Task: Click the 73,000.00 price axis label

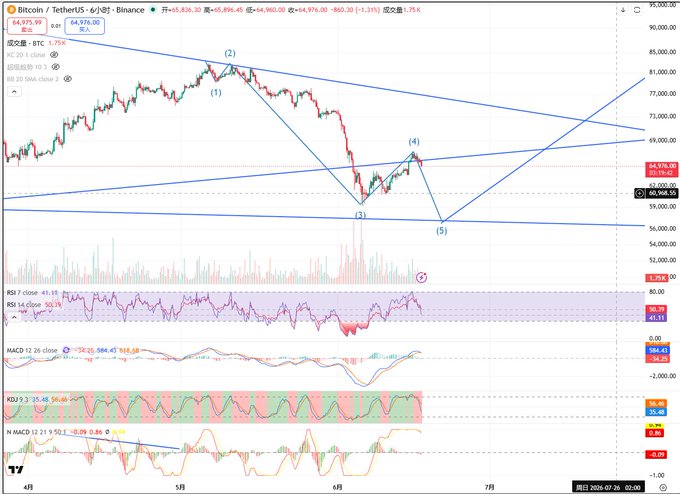Action: 662,116
